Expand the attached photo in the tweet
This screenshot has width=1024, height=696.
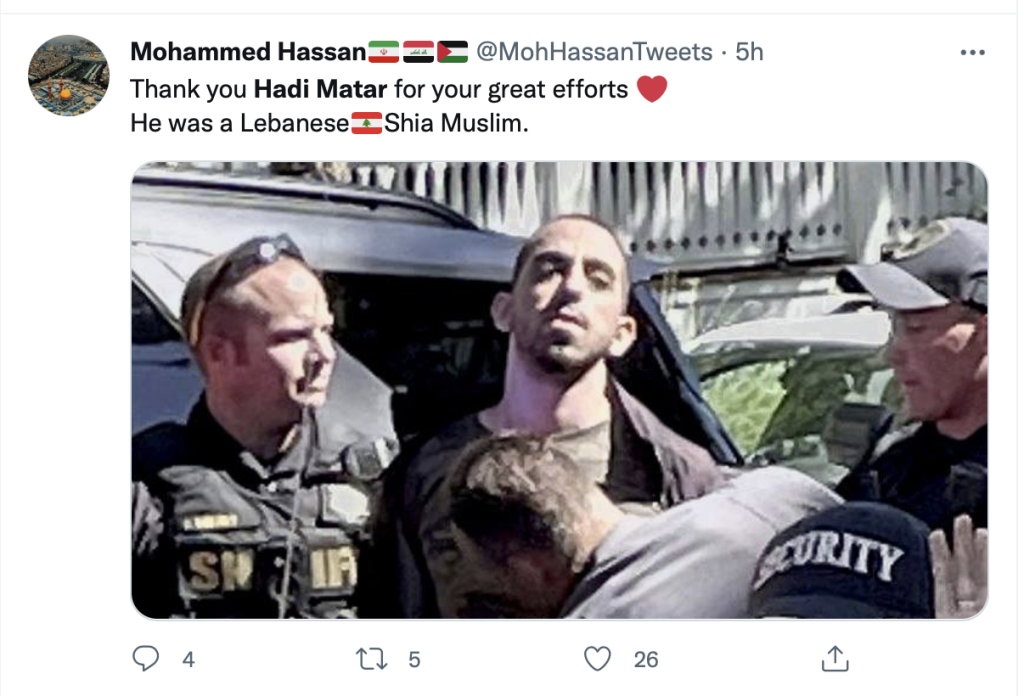(559, 390)
